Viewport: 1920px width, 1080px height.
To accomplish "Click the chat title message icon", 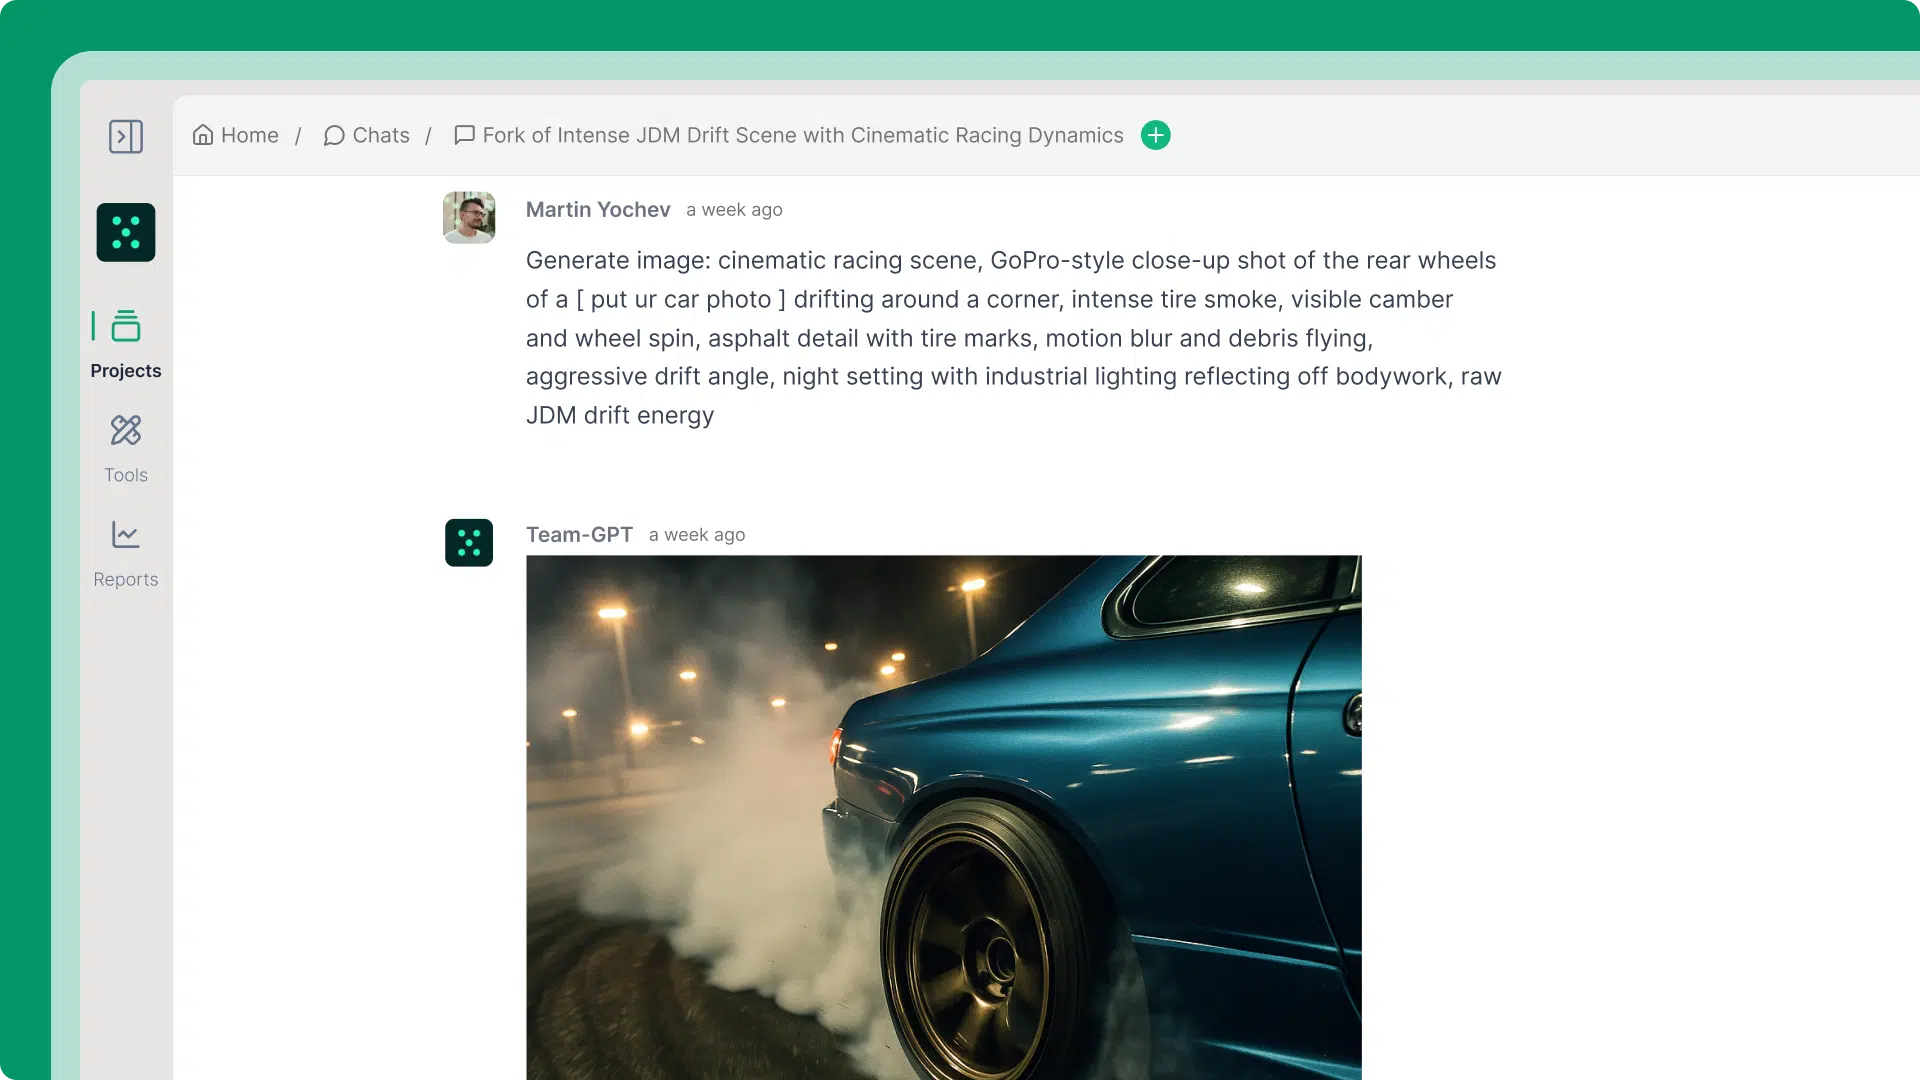I will point(464,135).
